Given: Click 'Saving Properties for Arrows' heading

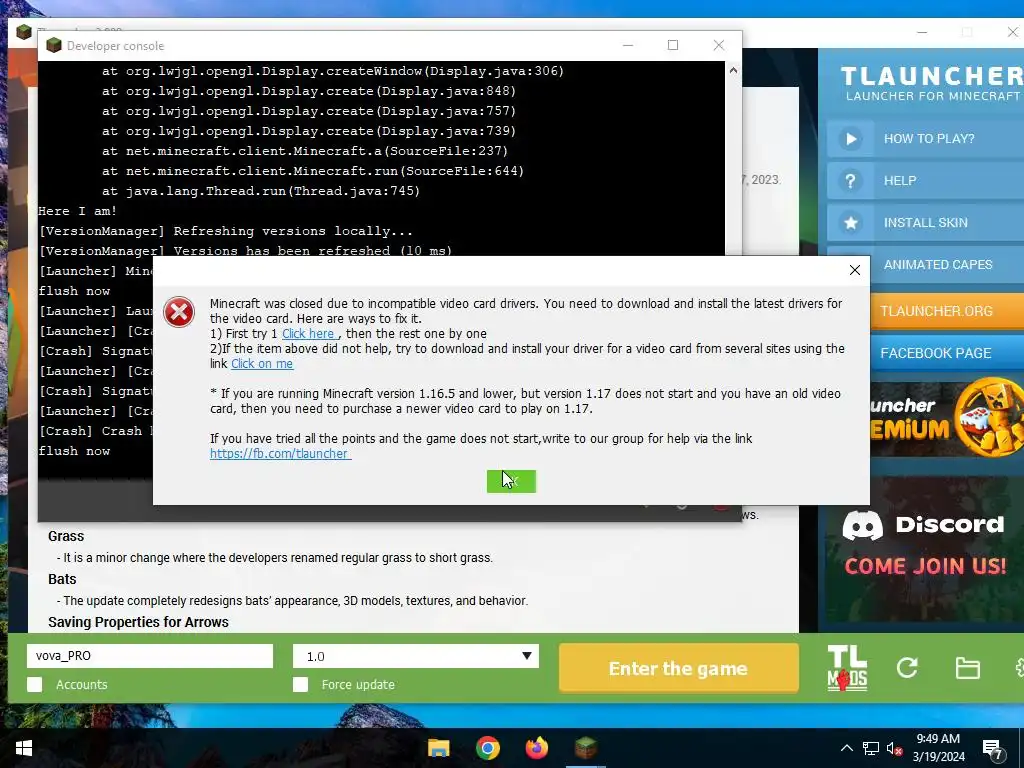Looking at the screenshot, I should point(138,622).
